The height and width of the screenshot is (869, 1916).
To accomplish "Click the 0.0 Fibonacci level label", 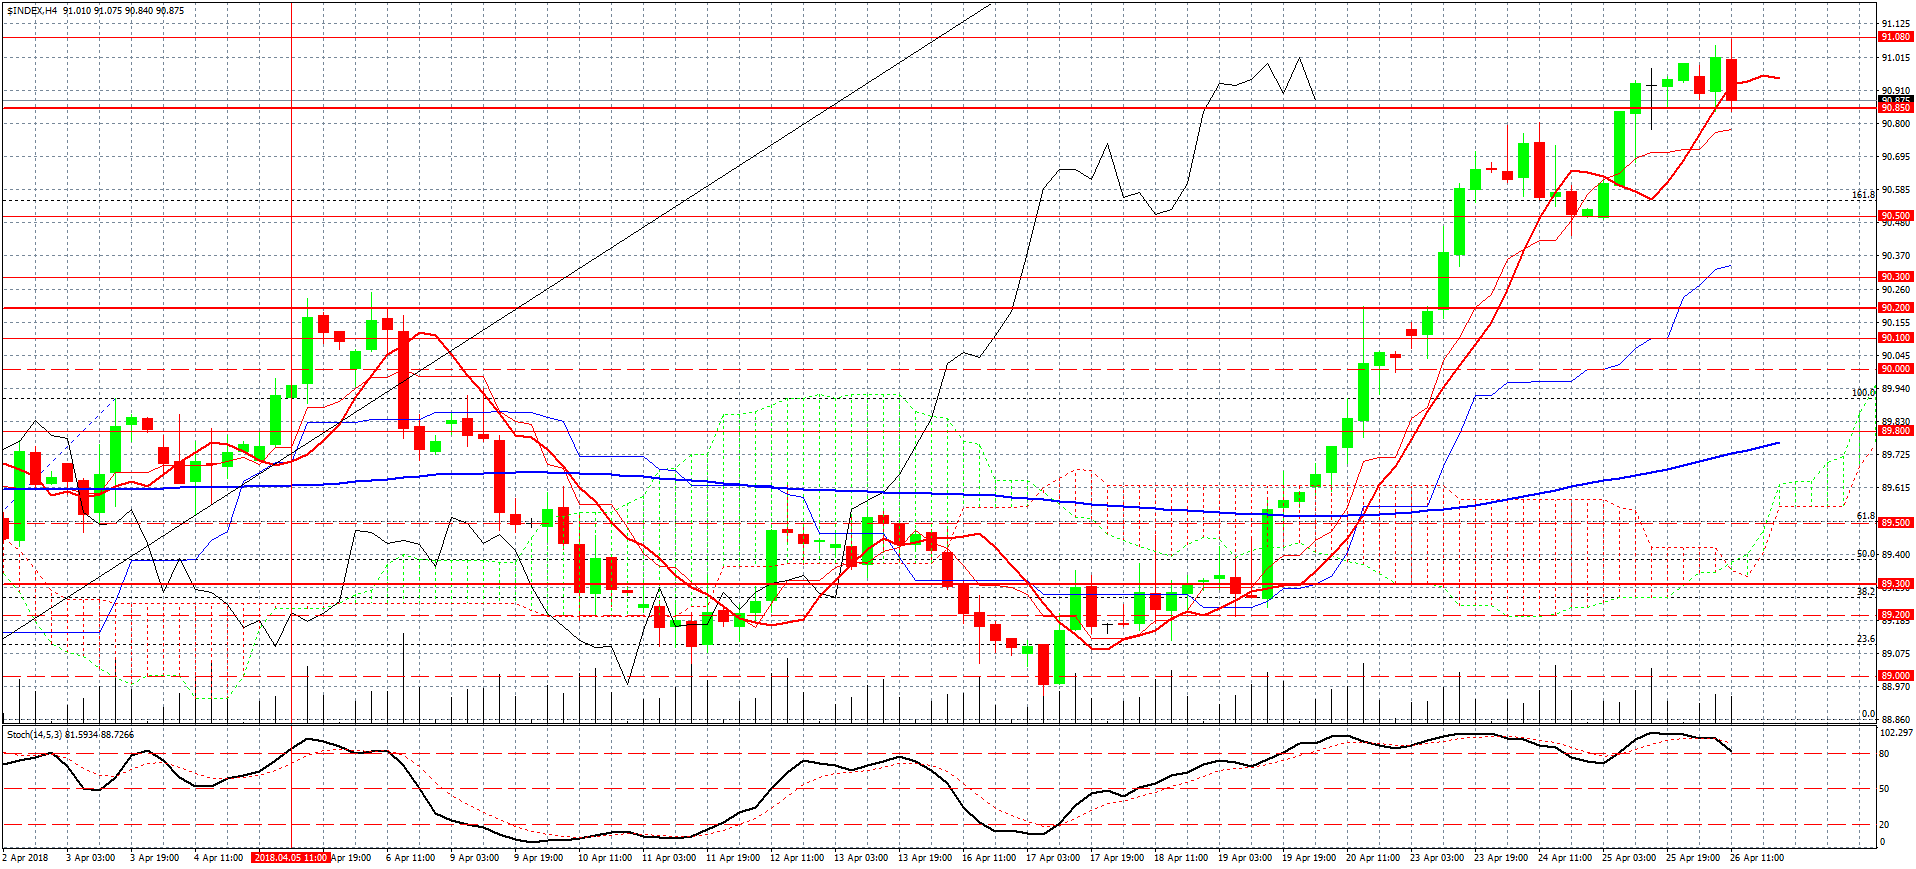I will pyautogui.click(x=1869, y=714).
